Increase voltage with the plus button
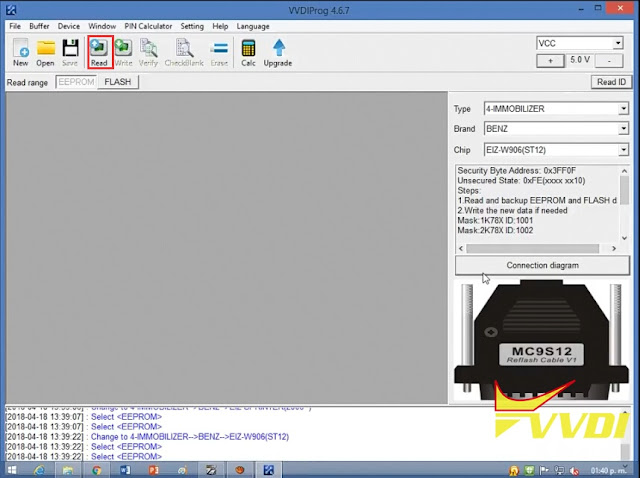 pyautogui.click(x=550, y=61)
